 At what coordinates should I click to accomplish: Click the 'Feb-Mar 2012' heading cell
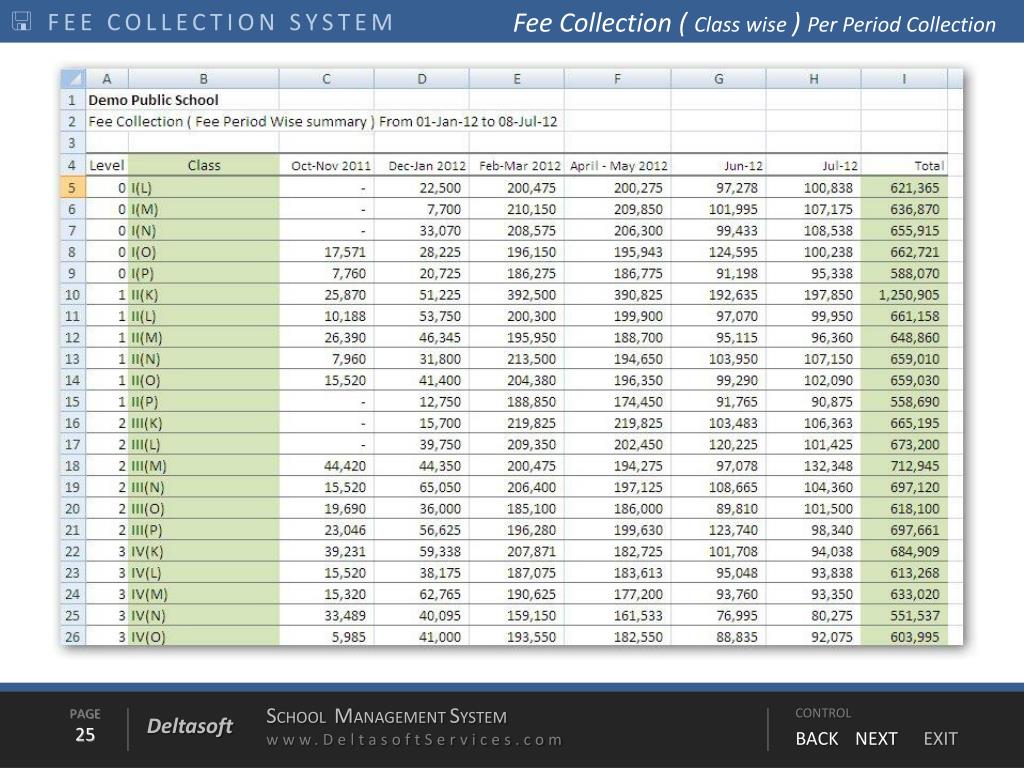tap(517, 166)
